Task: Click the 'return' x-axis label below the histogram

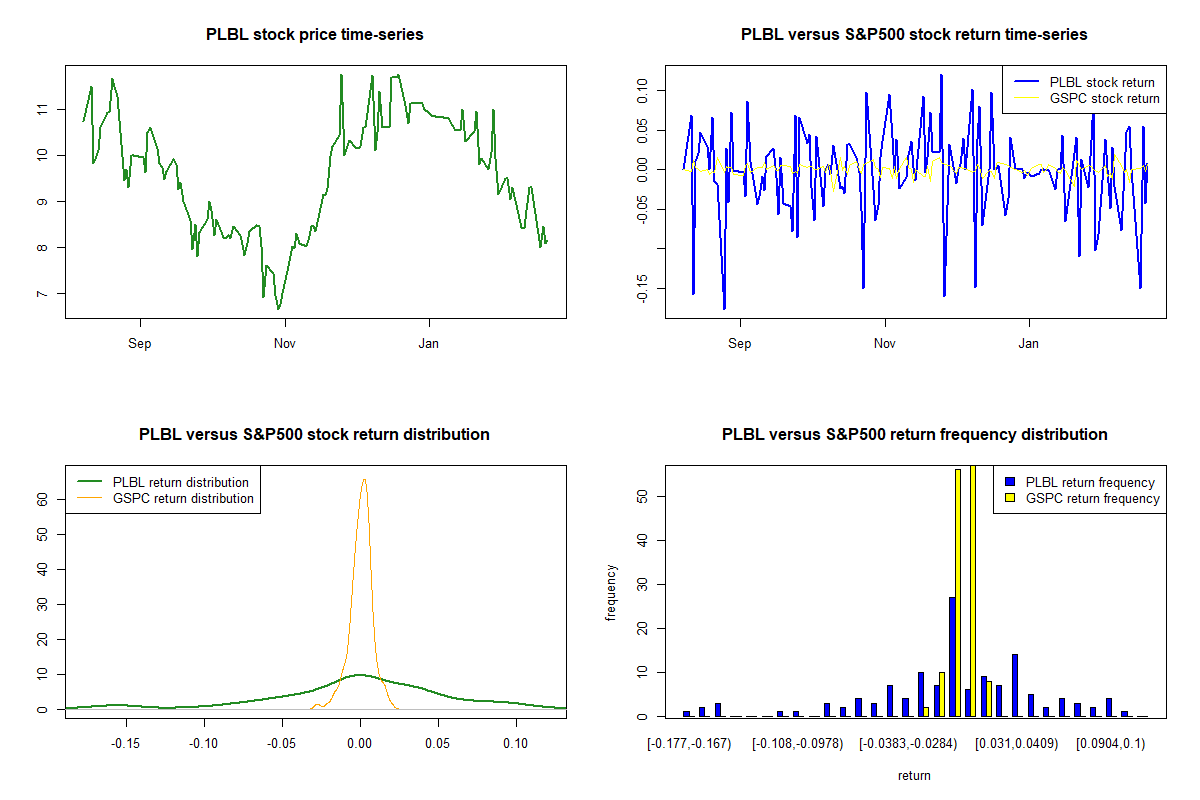Action: click(914, 775)
